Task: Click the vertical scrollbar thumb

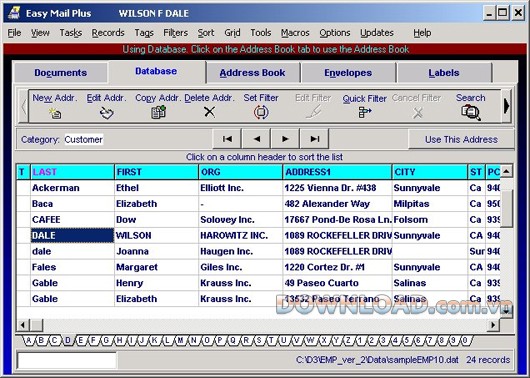Action: (506, 208)
